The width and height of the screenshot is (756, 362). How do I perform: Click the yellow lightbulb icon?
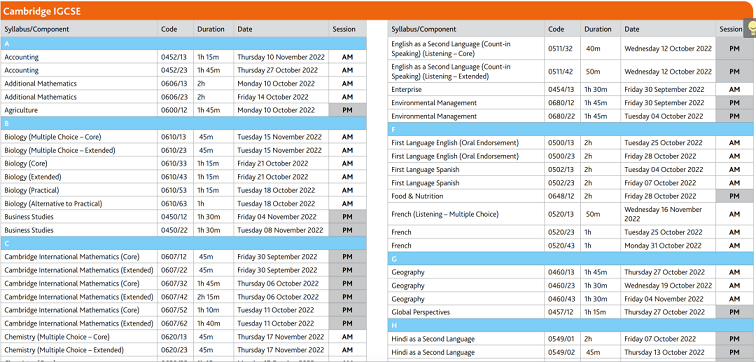tap(751, 28)
